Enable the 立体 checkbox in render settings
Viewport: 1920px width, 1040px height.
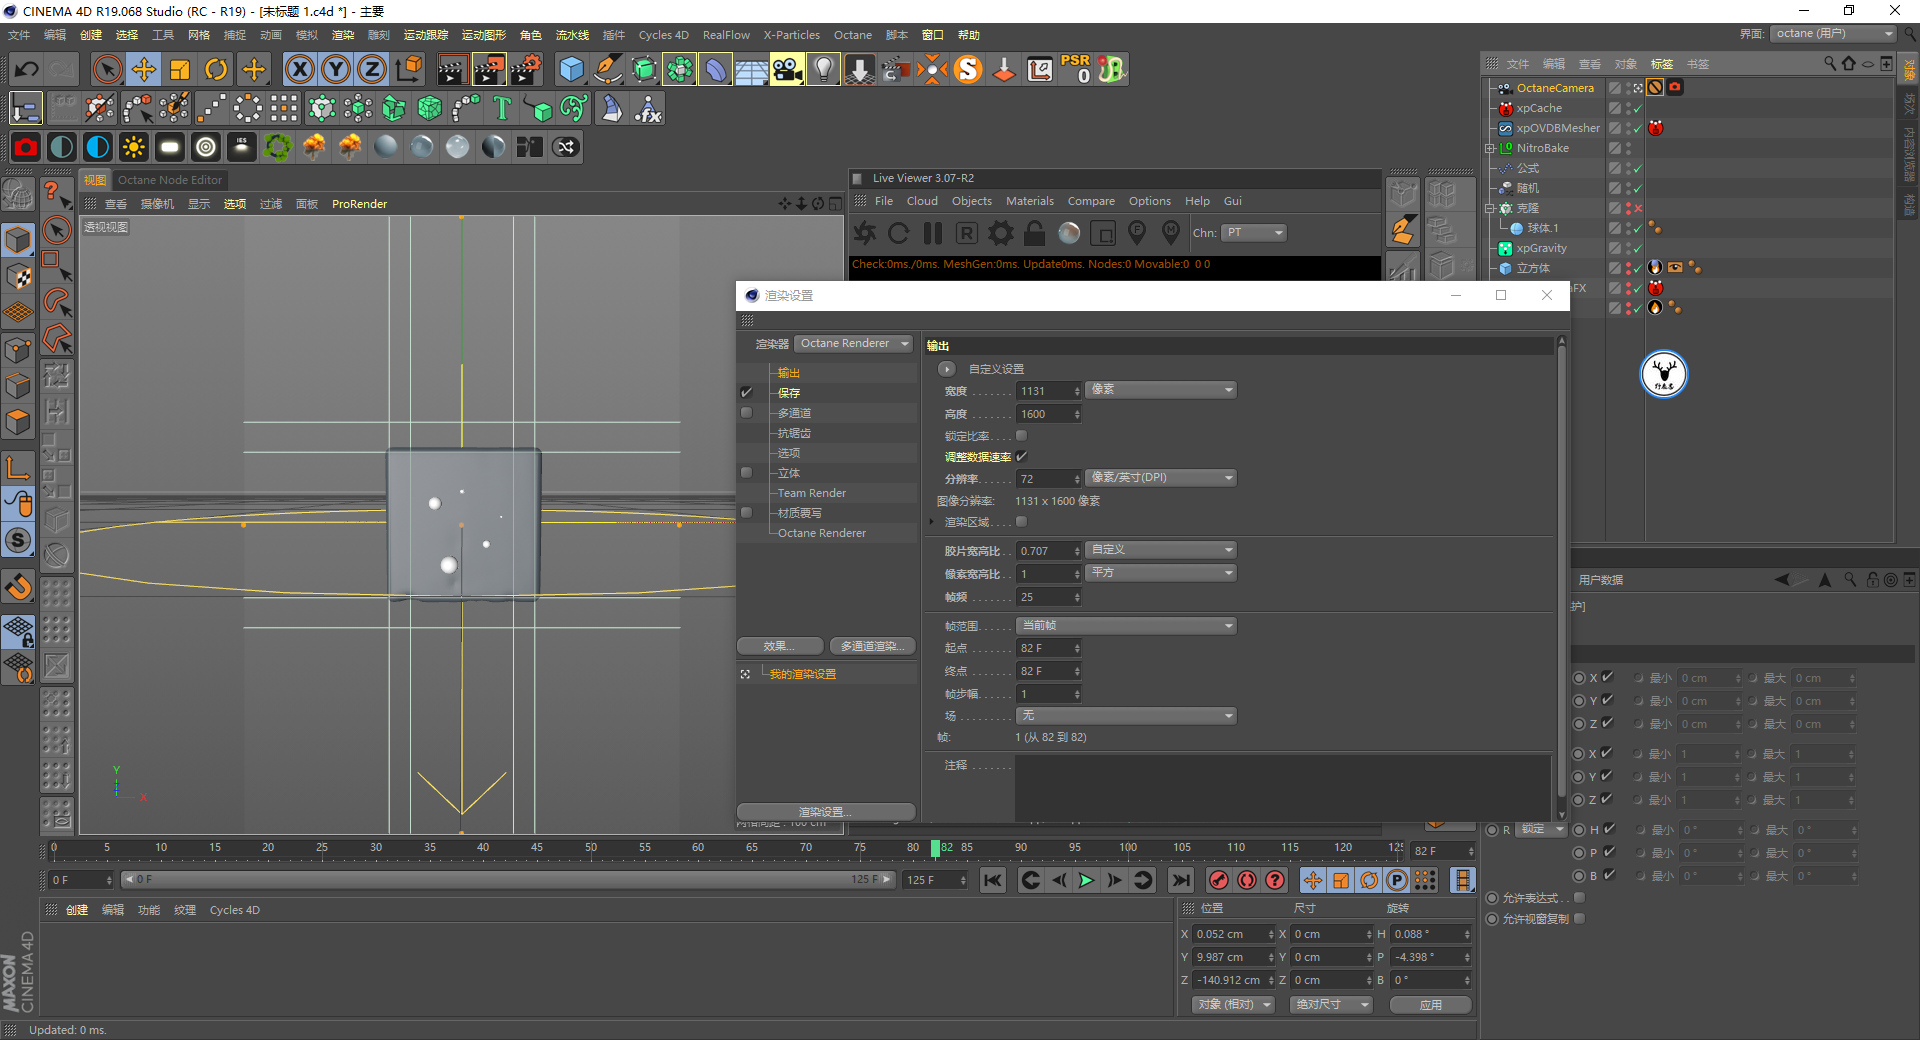click(x=746, y=472)
